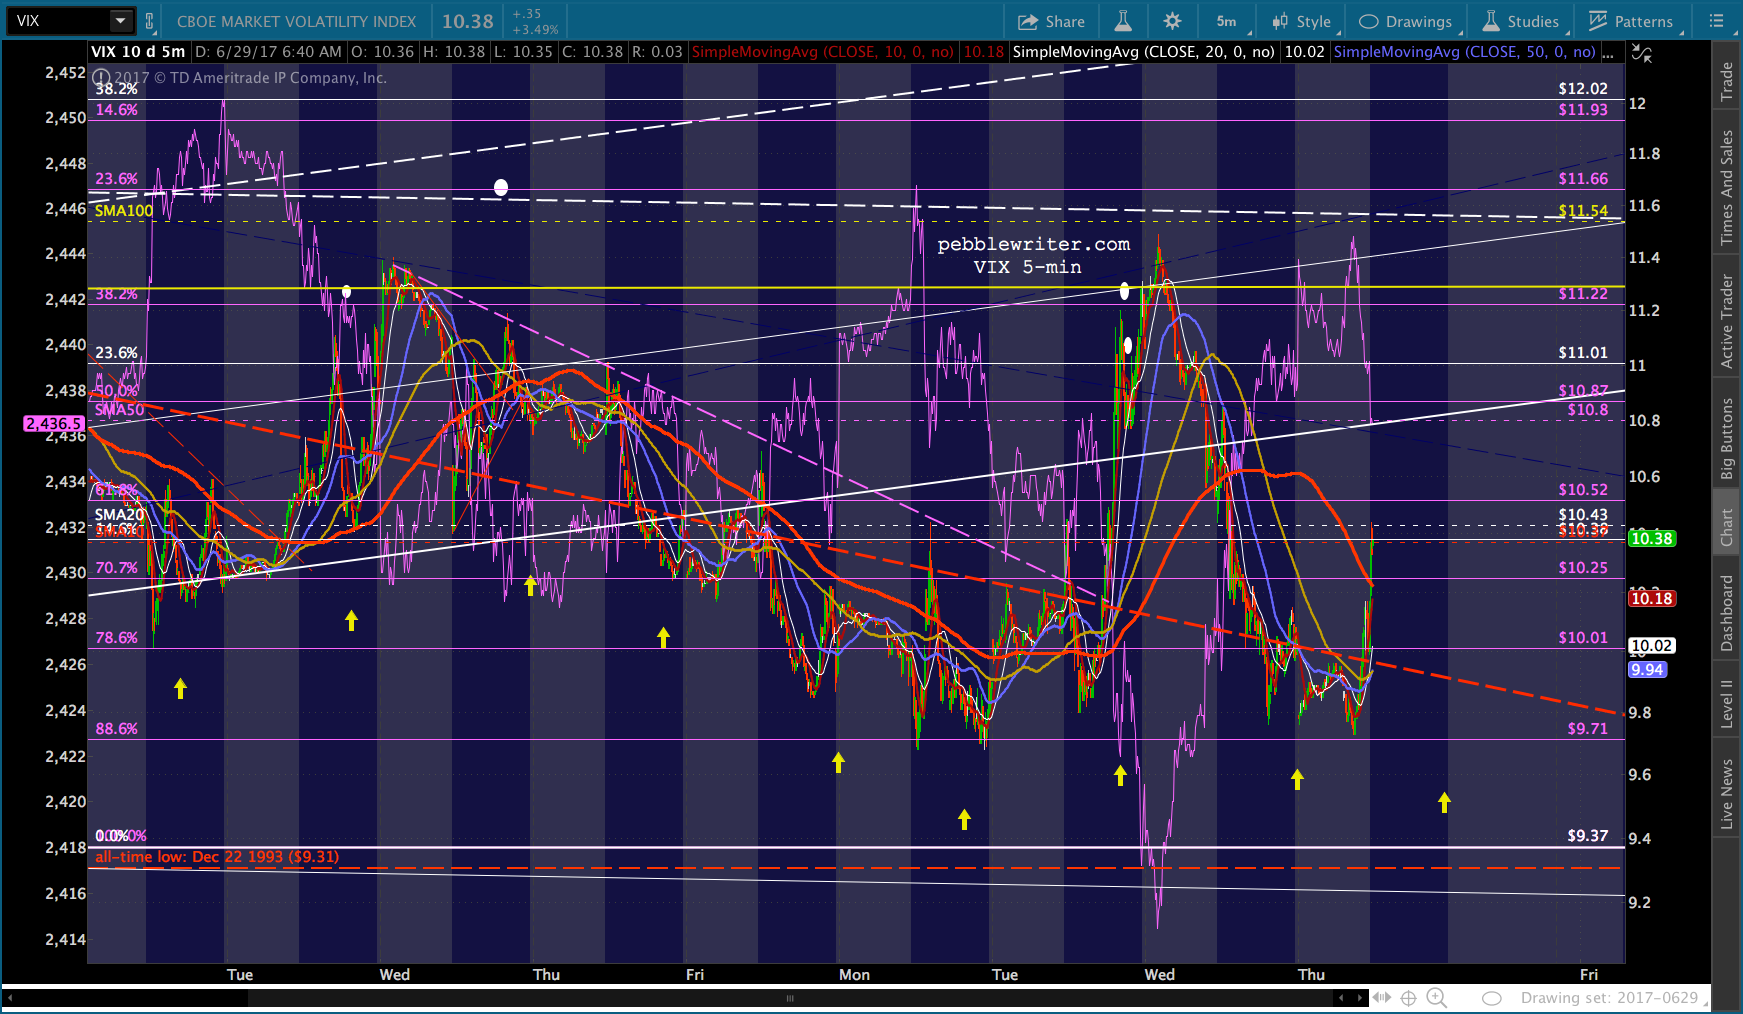Click the Patterns button
Viewport: 1743px width, 1014px height.
click(1631, 21)
